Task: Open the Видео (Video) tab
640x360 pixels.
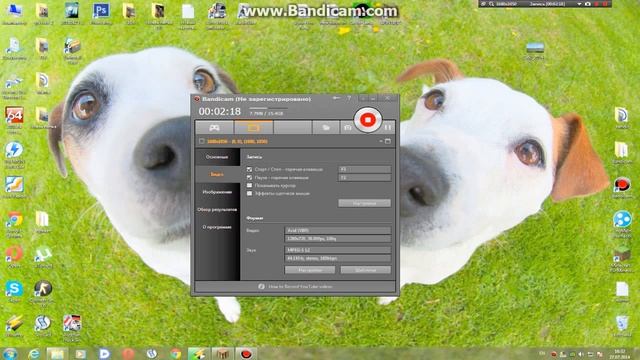Action: tap(217, 174)
